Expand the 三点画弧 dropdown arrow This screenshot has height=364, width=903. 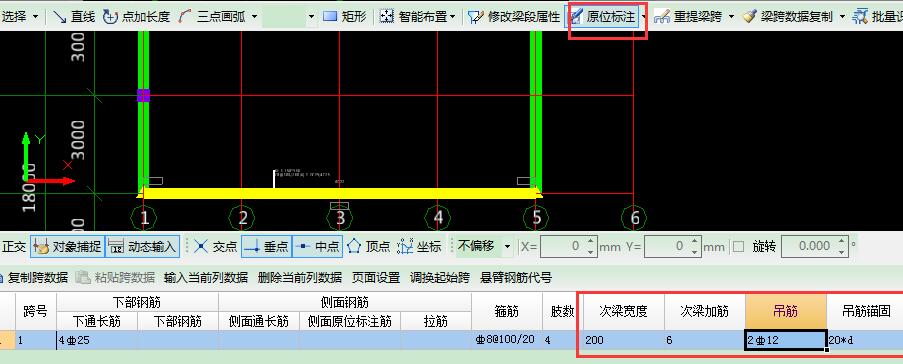click(255, 16)
